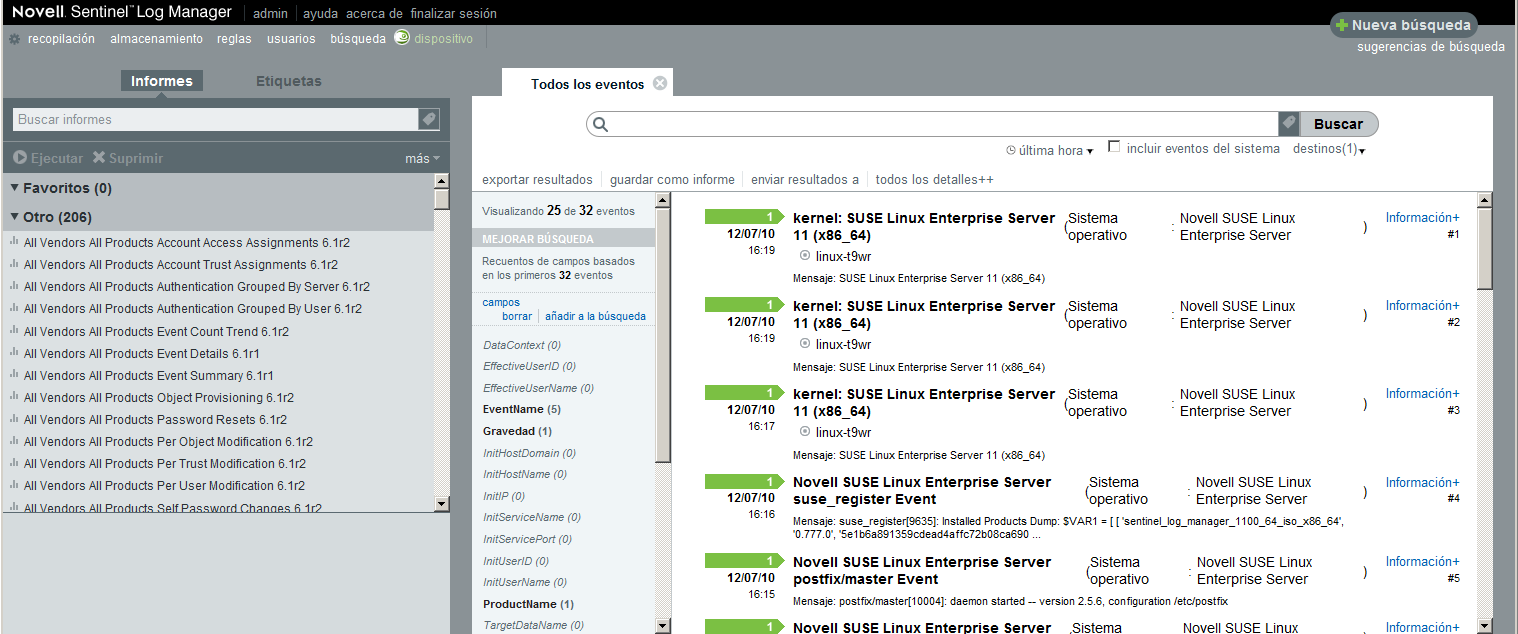The width and height of the screenshot is (1518, 634).
Task: Click guardar como informe link
Action: 672,180
